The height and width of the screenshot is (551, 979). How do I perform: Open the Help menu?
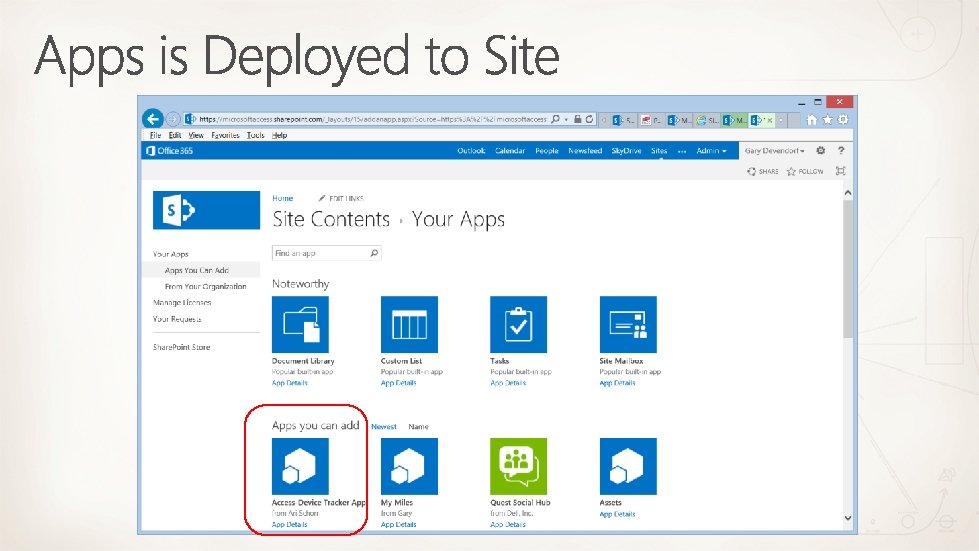click(279, 135)
